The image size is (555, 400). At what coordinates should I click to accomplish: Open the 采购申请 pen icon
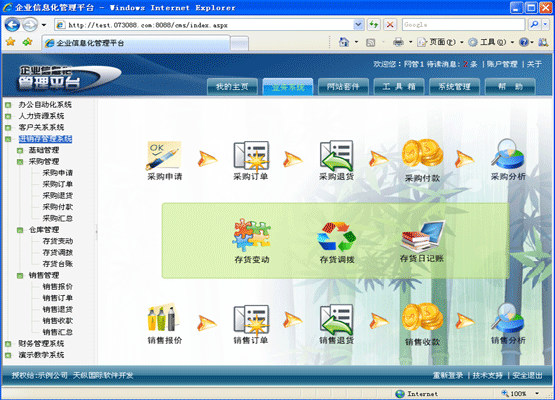[164, 155]
